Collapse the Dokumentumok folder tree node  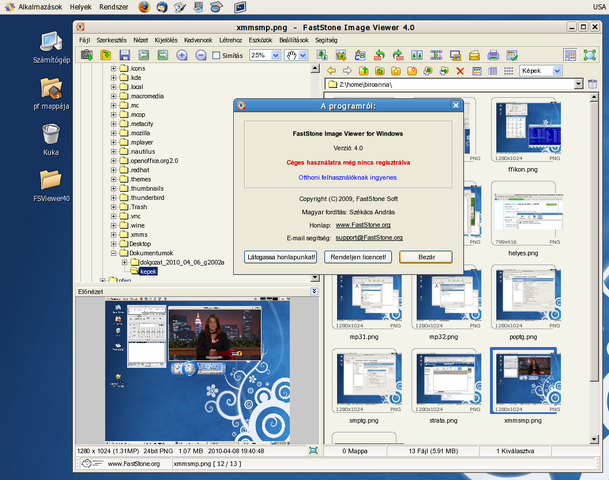pyautogui.click(x=113, y=253)
